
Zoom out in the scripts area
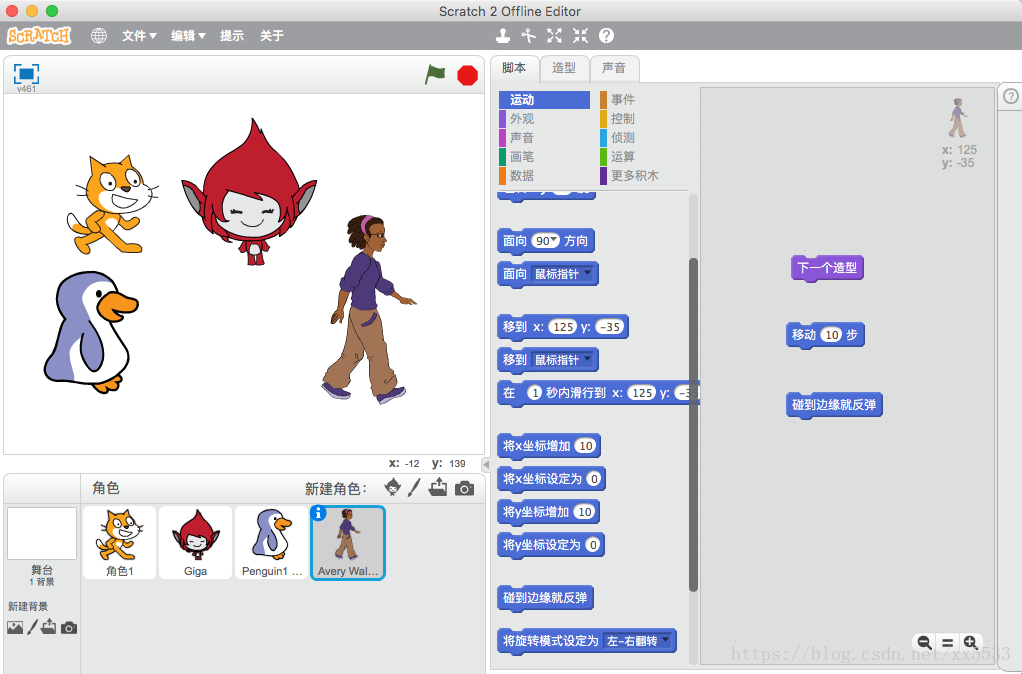click(x=924, y=643)
